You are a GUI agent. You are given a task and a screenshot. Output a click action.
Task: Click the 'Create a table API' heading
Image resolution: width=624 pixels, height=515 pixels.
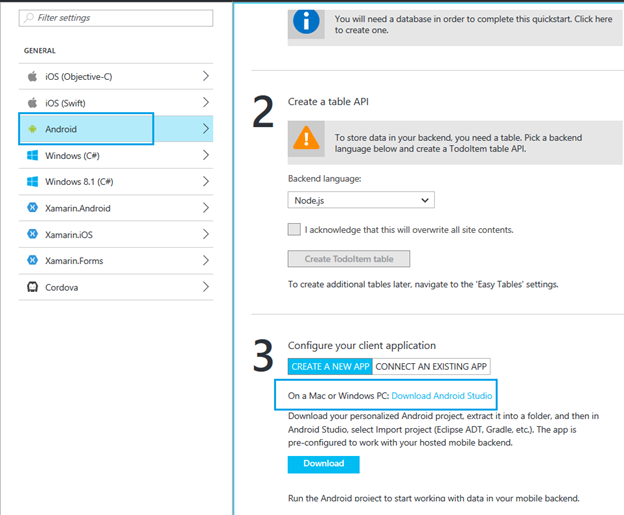328,102
